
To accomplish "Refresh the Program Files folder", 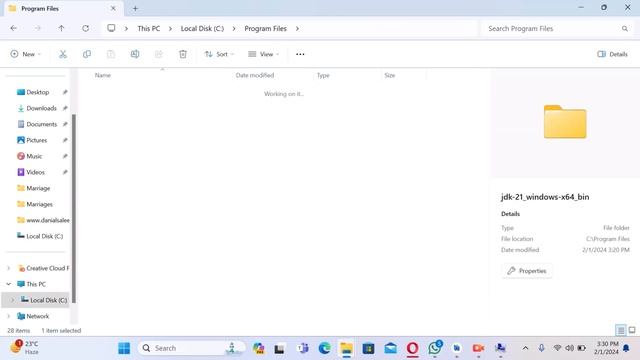I will (x=85, y=28).
